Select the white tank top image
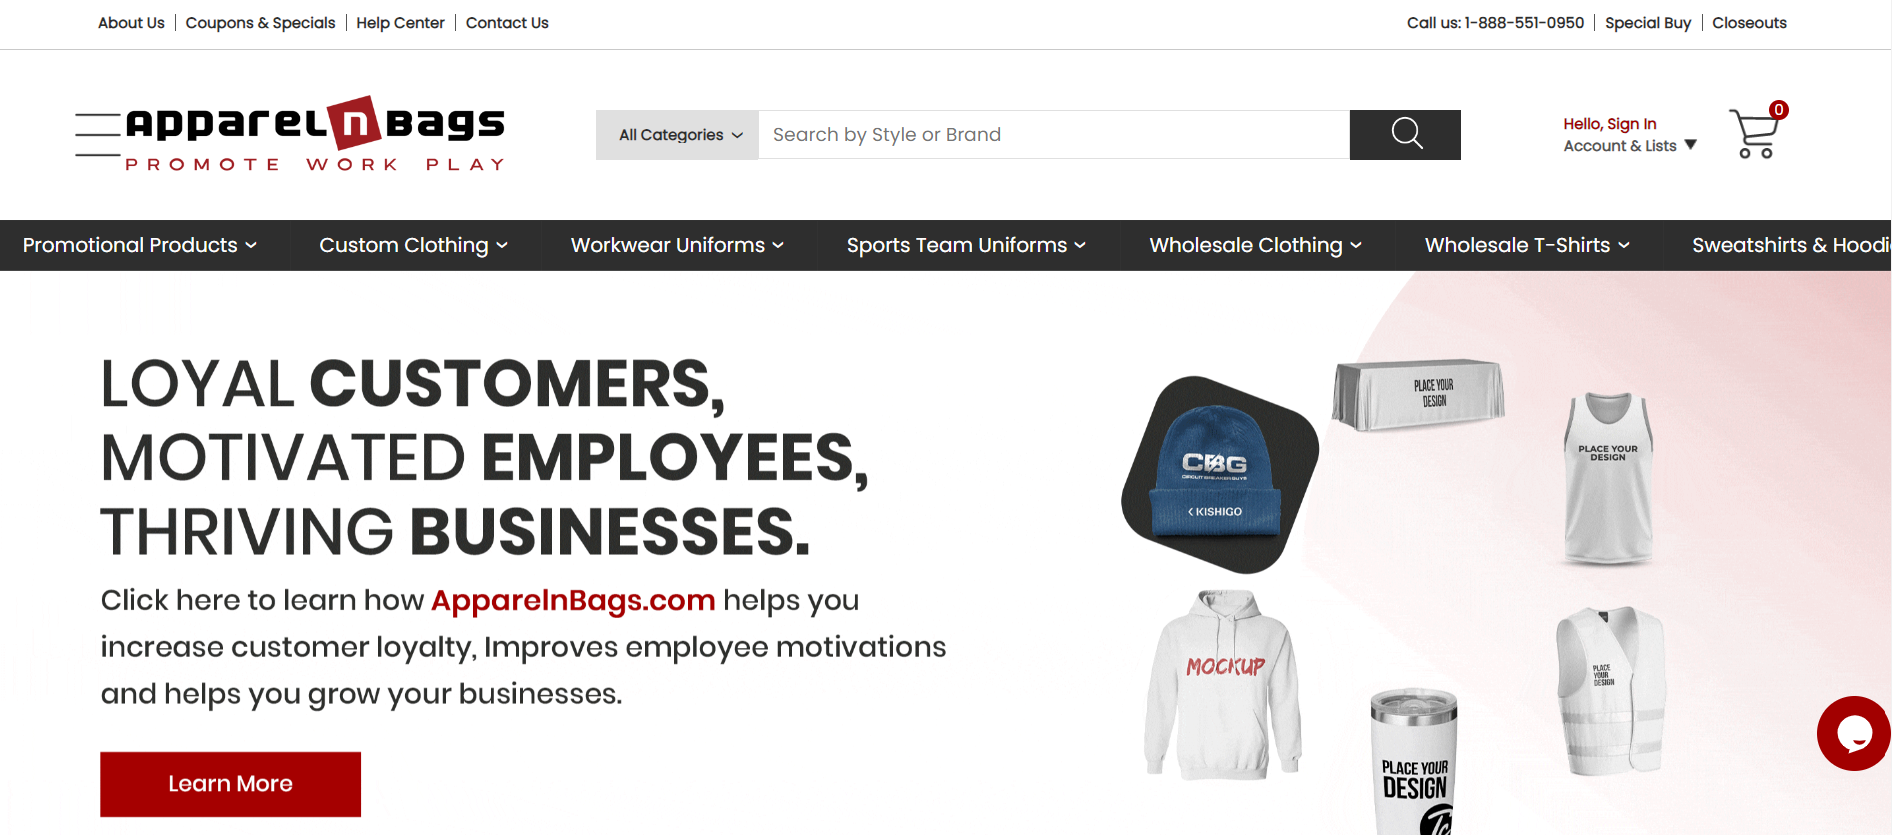Image resolution: width=1892 pixels, height=835 pixels. pos(1608,479)
